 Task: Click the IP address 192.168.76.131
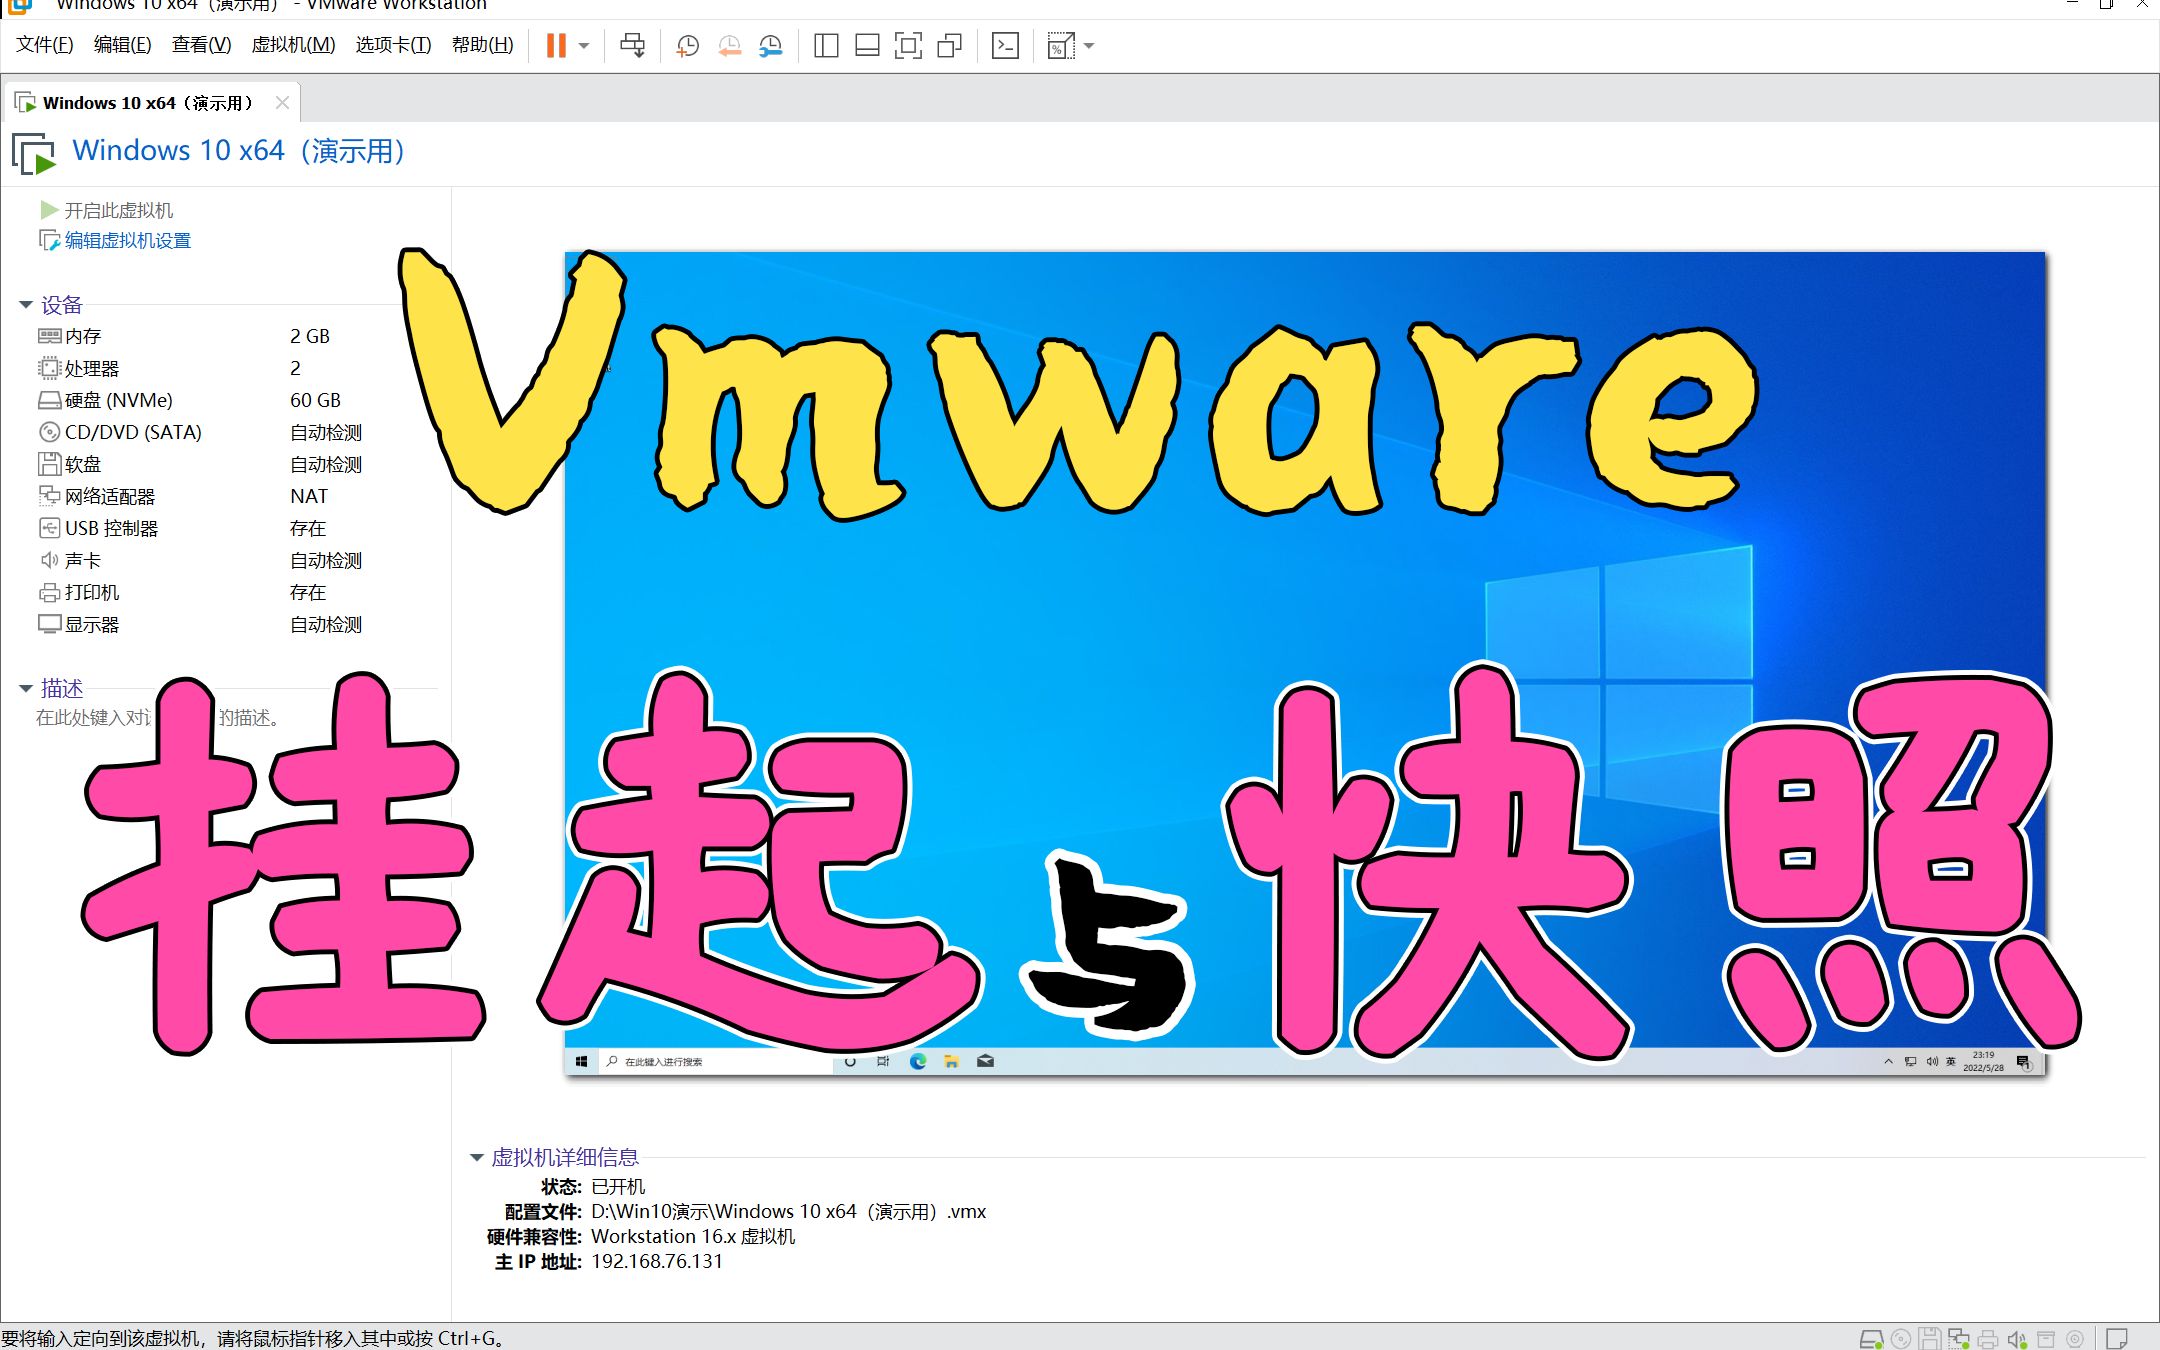point(657,1261)
